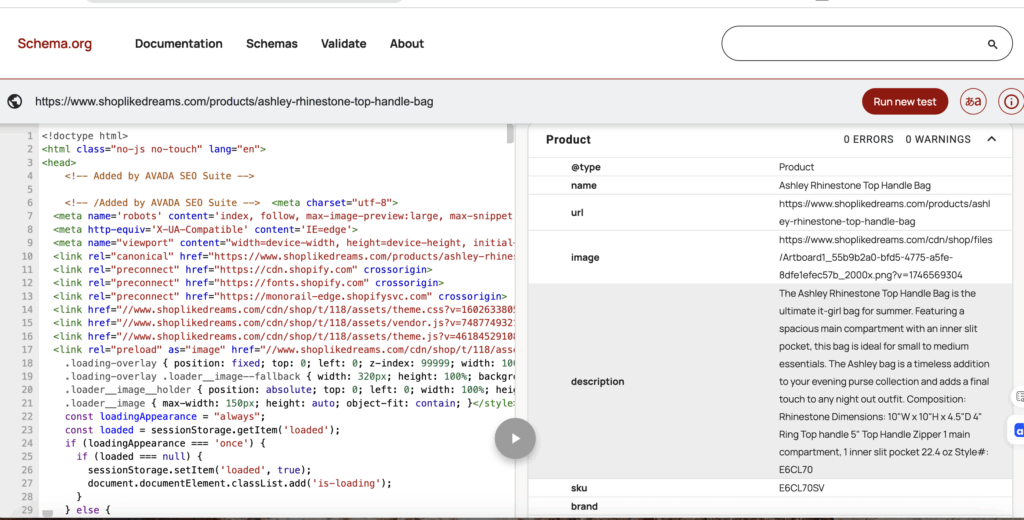Open the Documentation menu
Image resolution: width=1024 pixels, height=520 pixels.
pyautogui.click(x=178, y=44)
